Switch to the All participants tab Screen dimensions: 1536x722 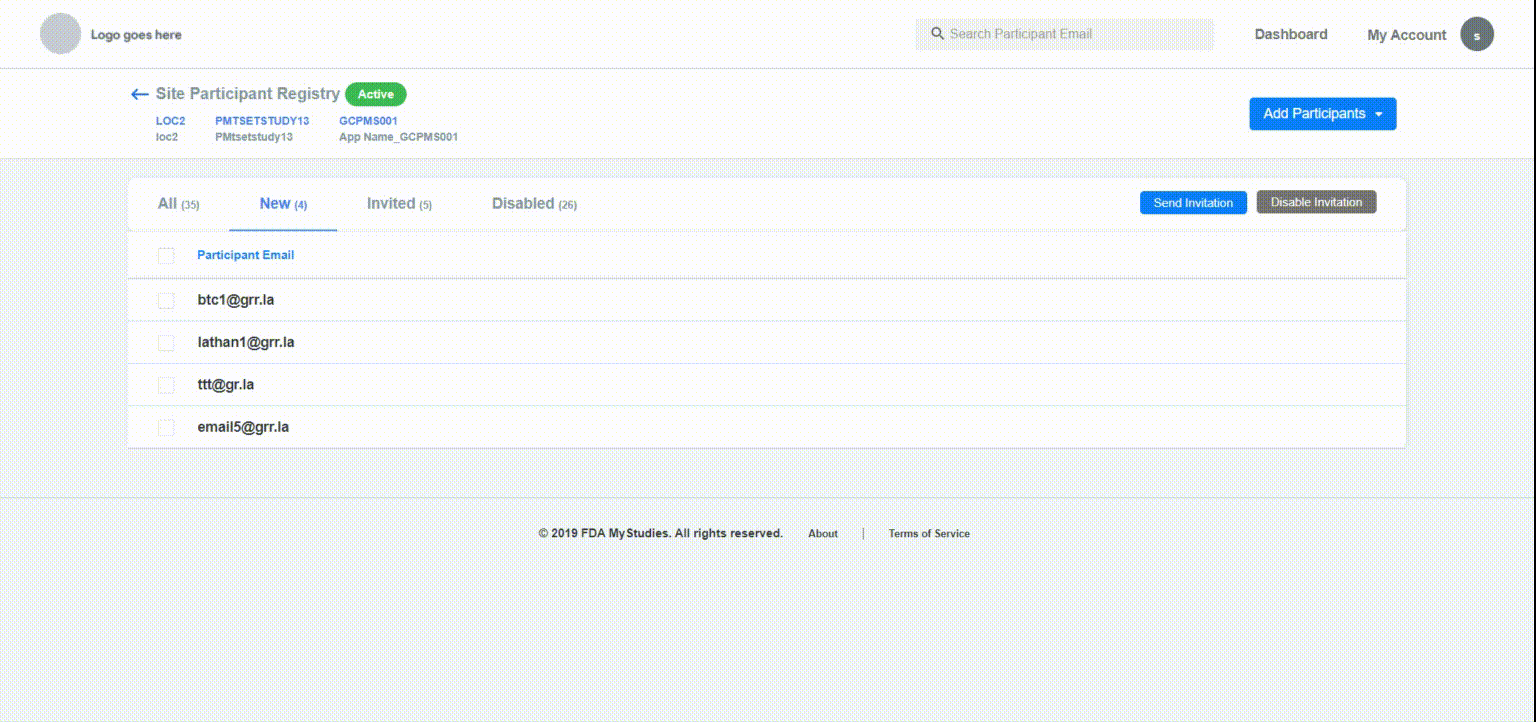click(x=177, y=202)
